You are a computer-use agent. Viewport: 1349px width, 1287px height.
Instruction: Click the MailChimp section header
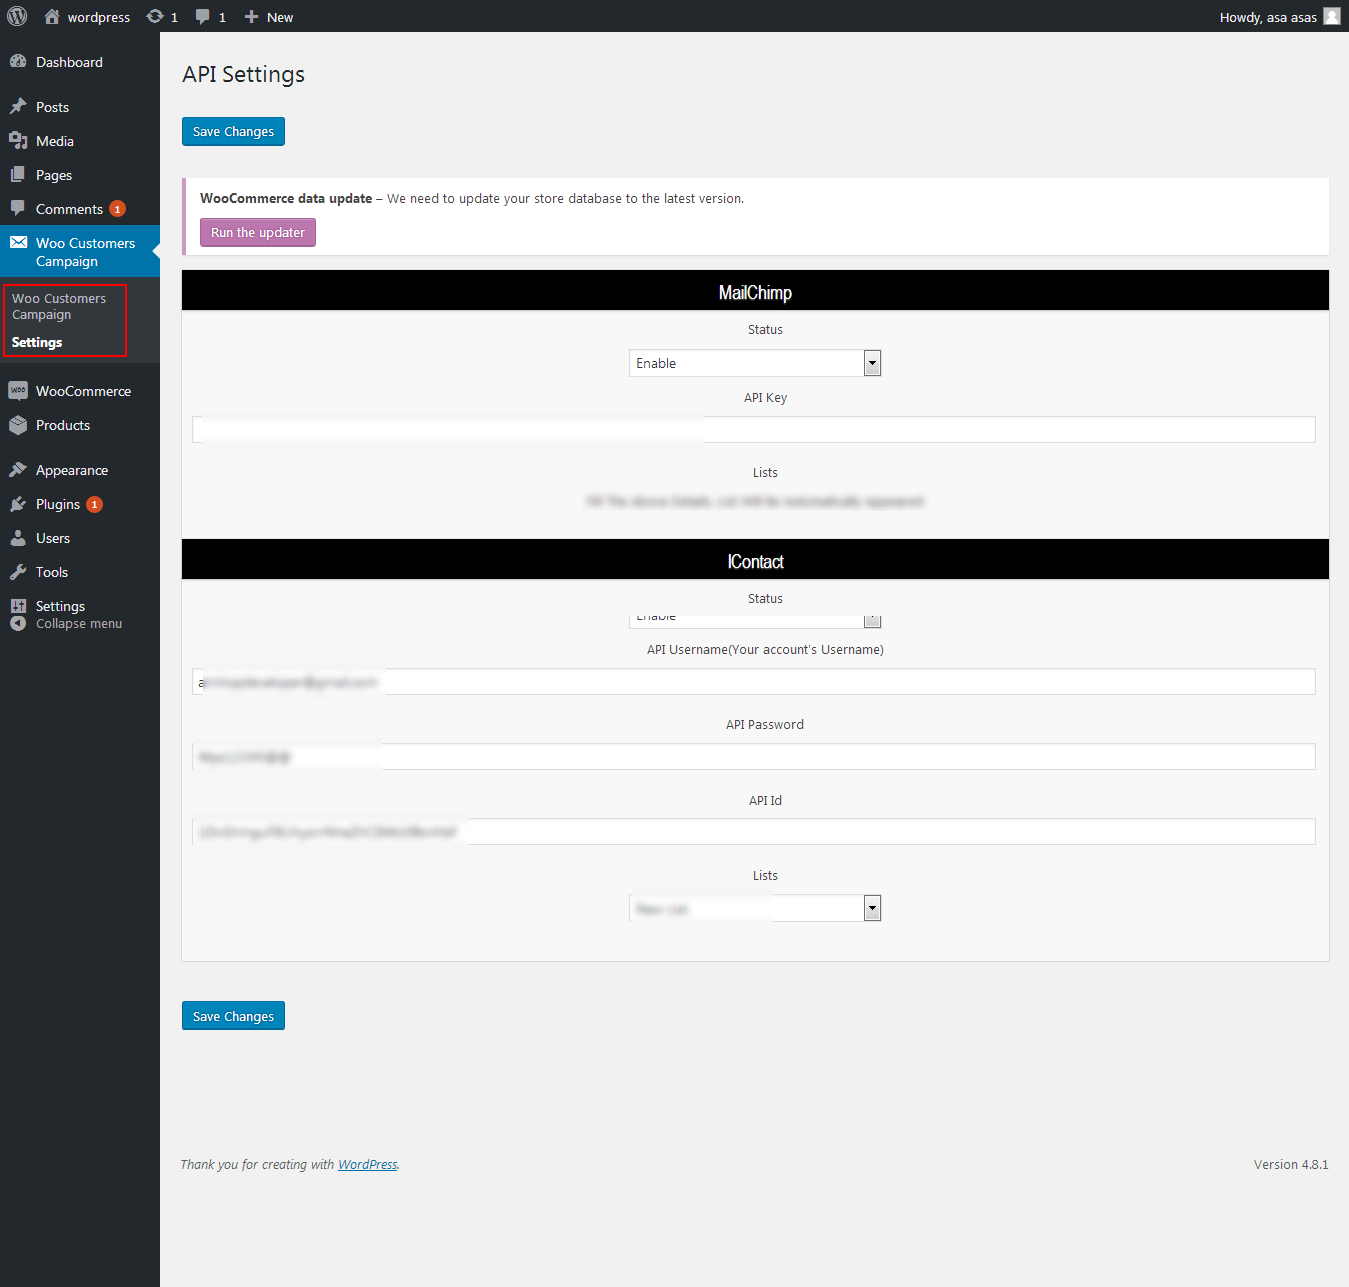point(755,291)
